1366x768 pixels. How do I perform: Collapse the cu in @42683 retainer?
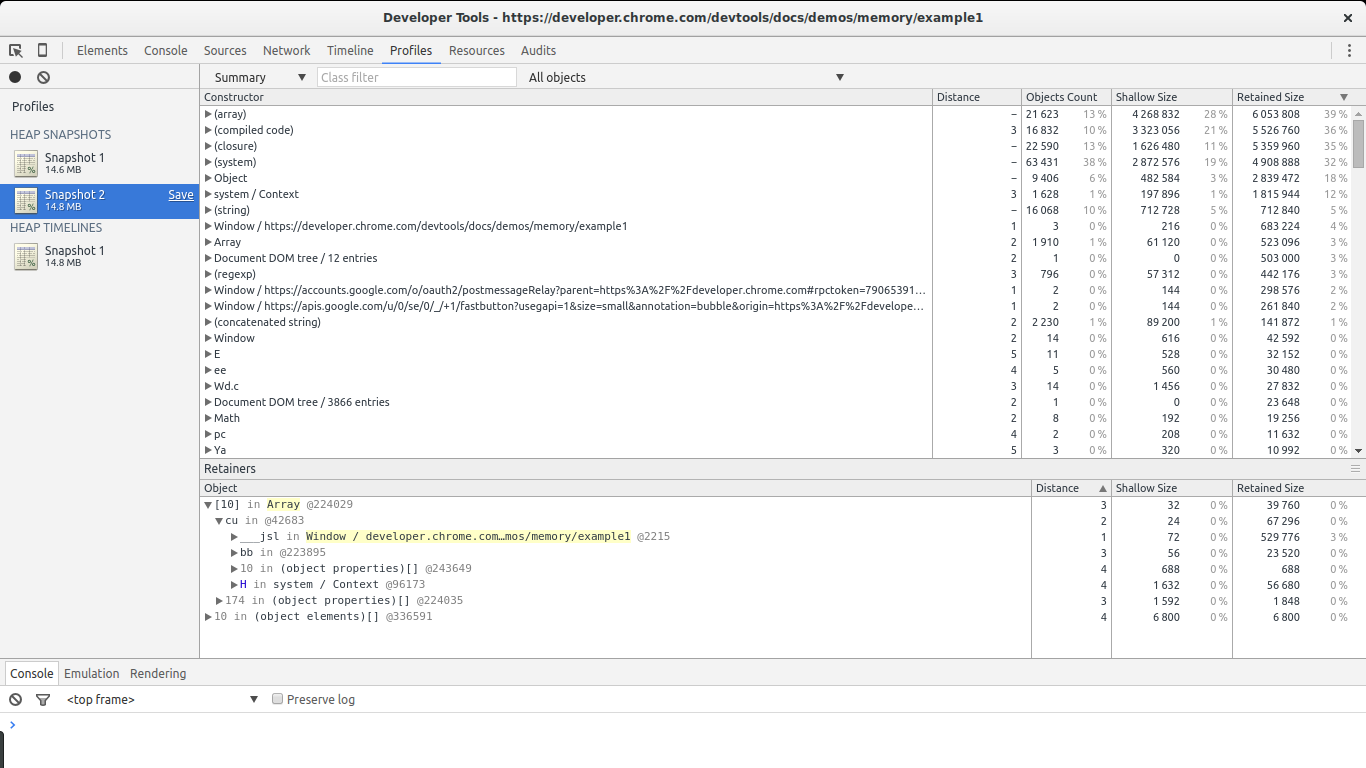click(219, 521)
